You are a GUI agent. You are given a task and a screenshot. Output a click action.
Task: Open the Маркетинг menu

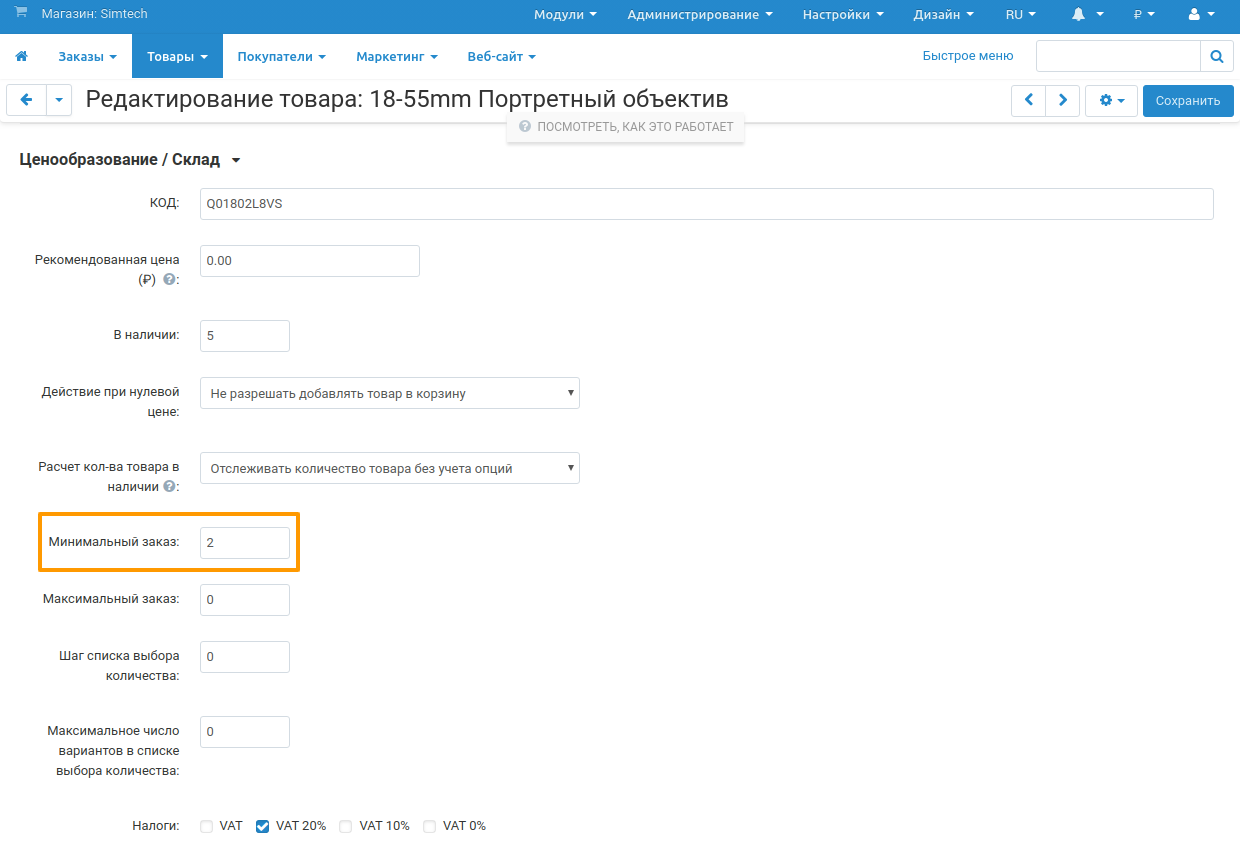pos(397,57)
